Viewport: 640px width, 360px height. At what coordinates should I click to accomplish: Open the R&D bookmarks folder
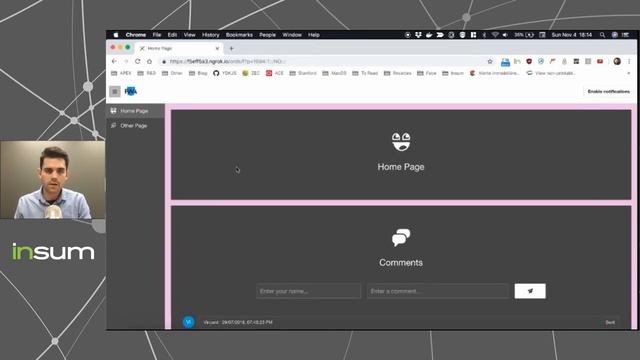tap(147, 73)
